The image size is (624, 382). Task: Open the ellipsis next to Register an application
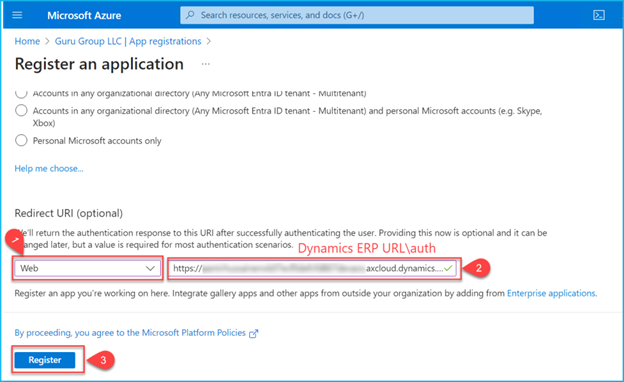205,64
